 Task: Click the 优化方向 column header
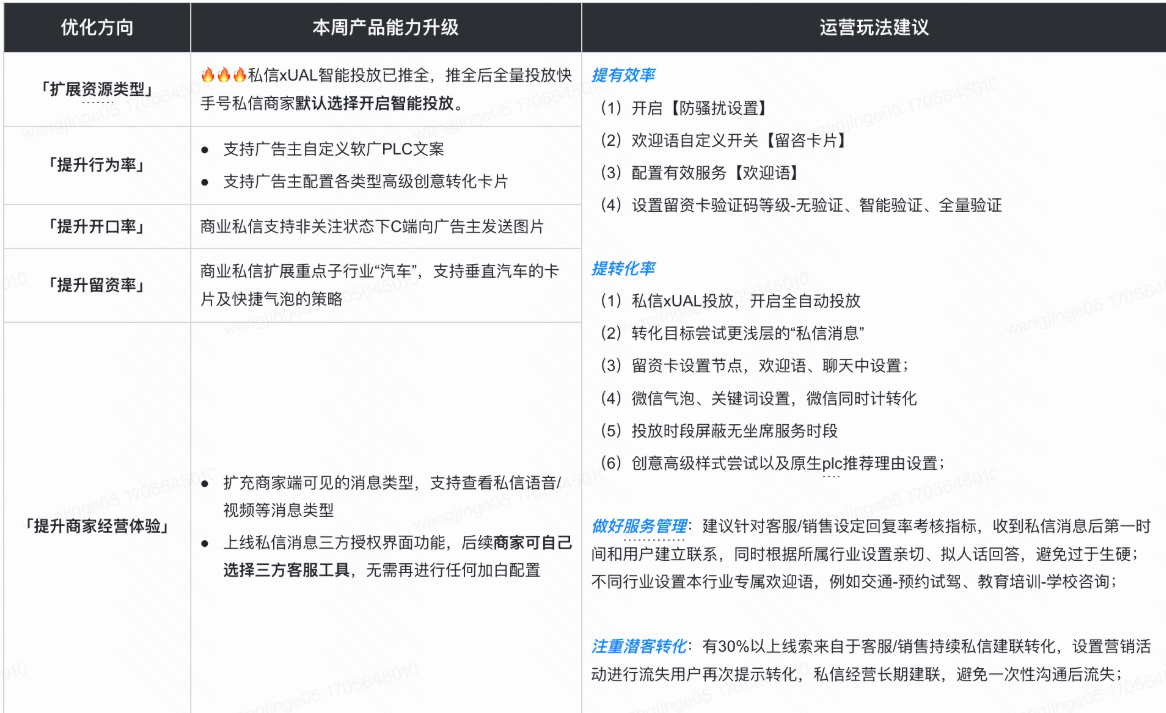pyautogui.click(x=97, y=28)
